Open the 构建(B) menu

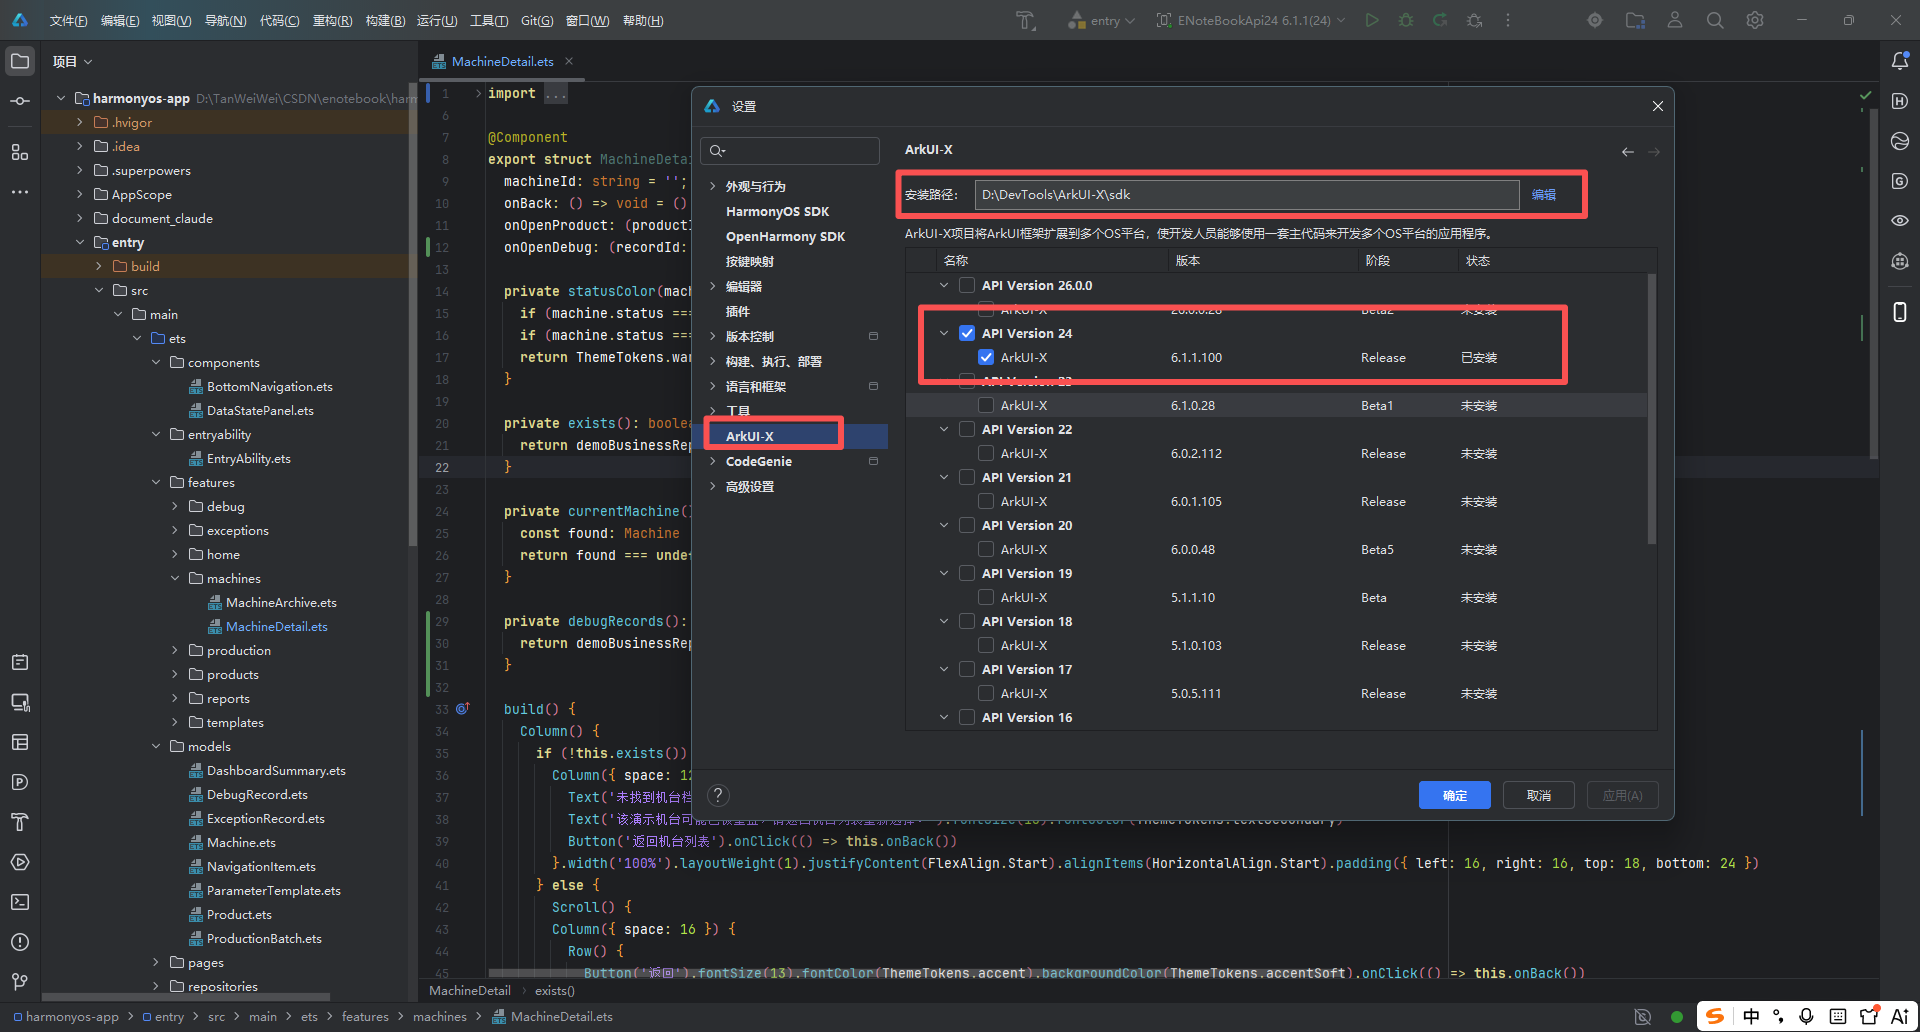385,21
